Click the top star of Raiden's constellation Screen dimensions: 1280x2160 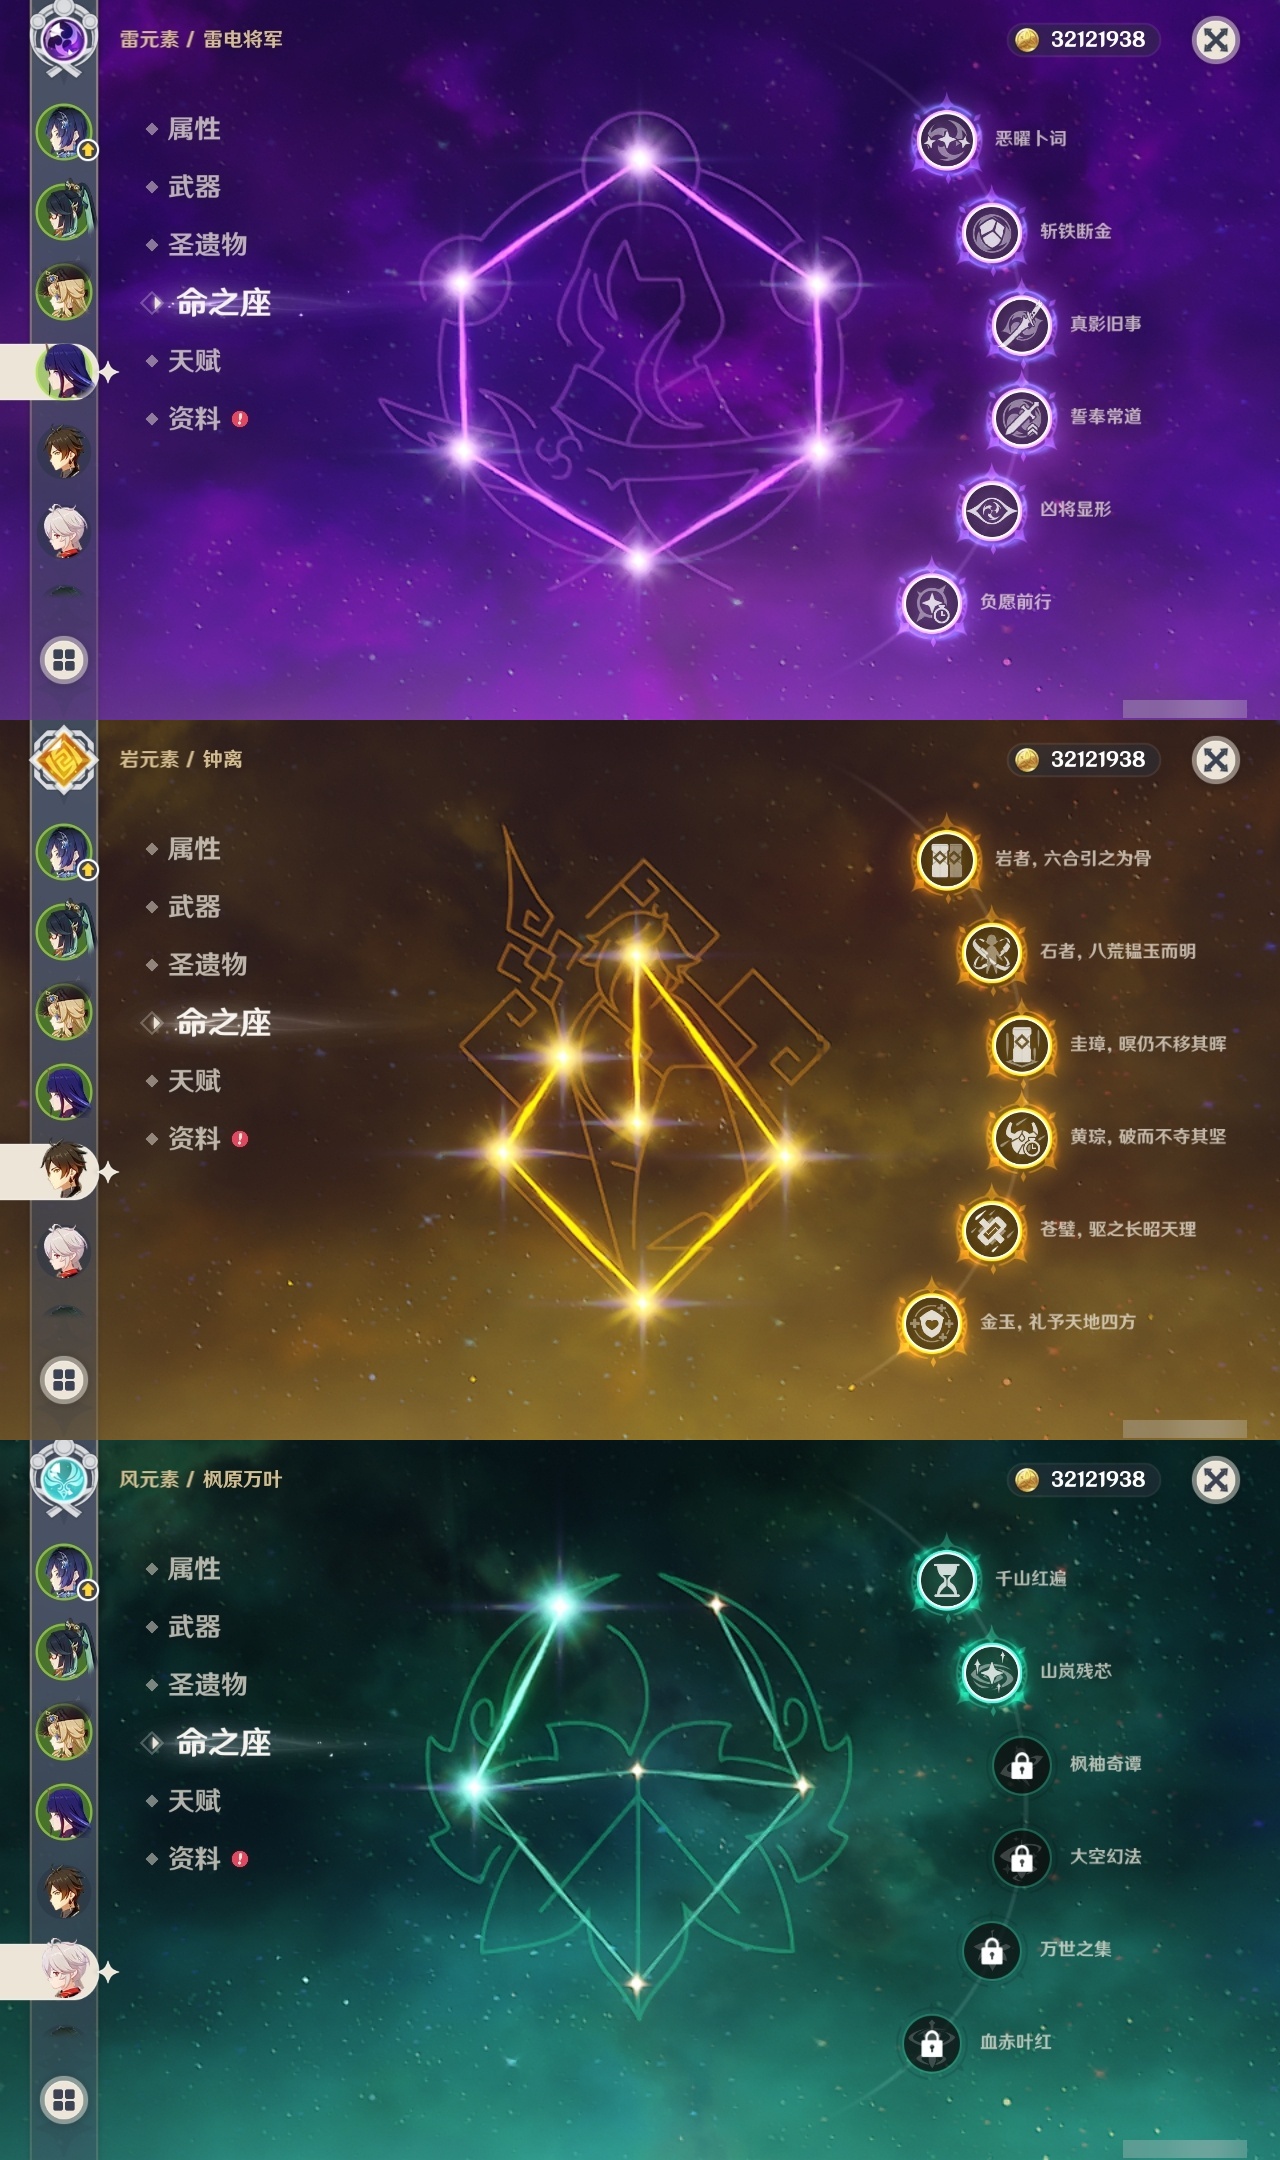pos(640,157)
